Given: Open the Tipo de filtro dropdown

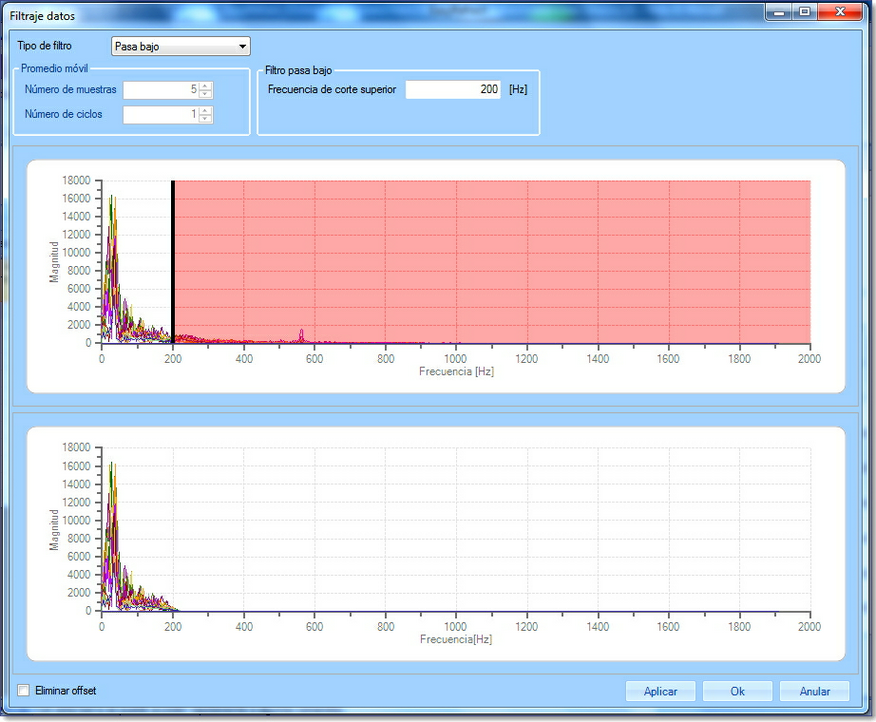Looking at the screenshot, I should 180,46.
